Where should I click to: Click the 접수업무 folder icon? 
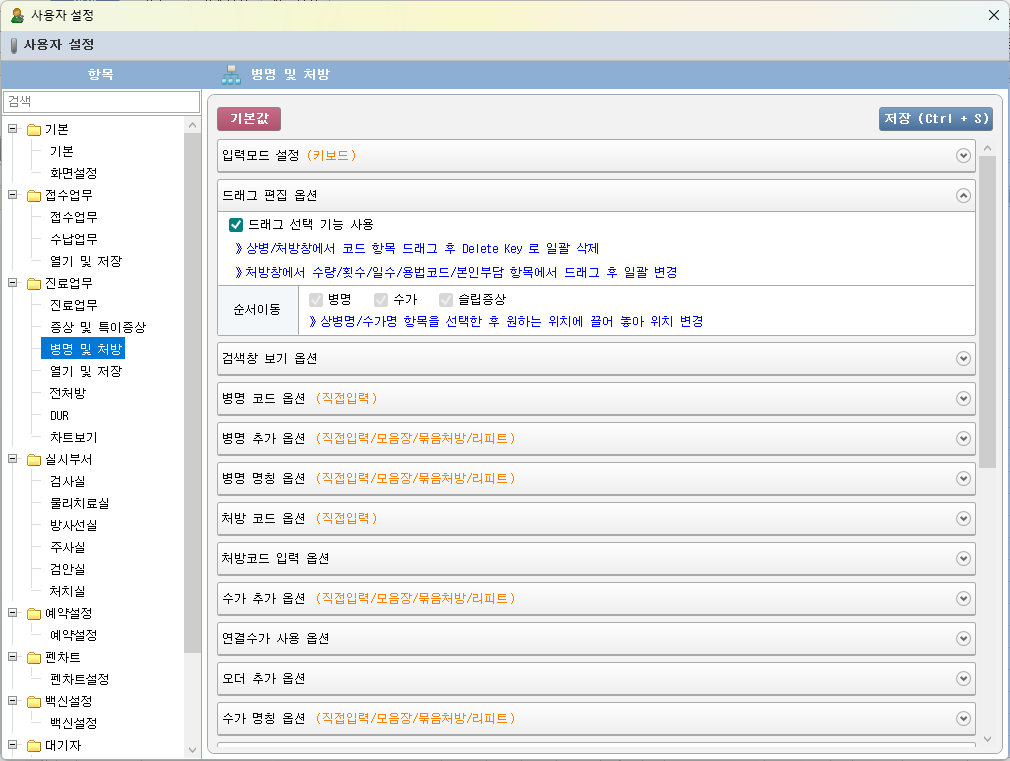pos(34,195)
